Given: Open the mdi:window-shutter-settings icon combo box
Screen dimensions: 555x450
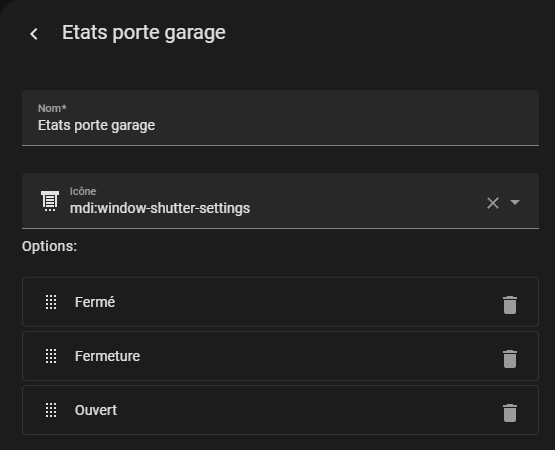Looking at the screenshot, I should tap(280, 201).
